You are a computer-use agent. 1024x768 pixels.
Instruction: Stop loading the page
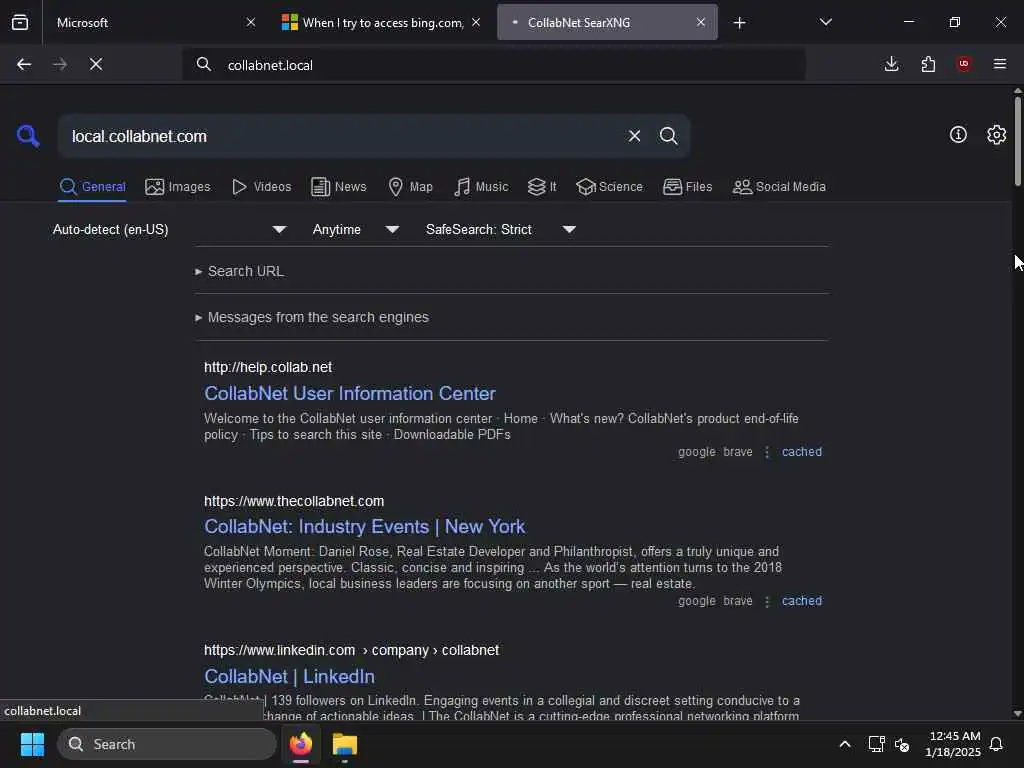[96, 64]
